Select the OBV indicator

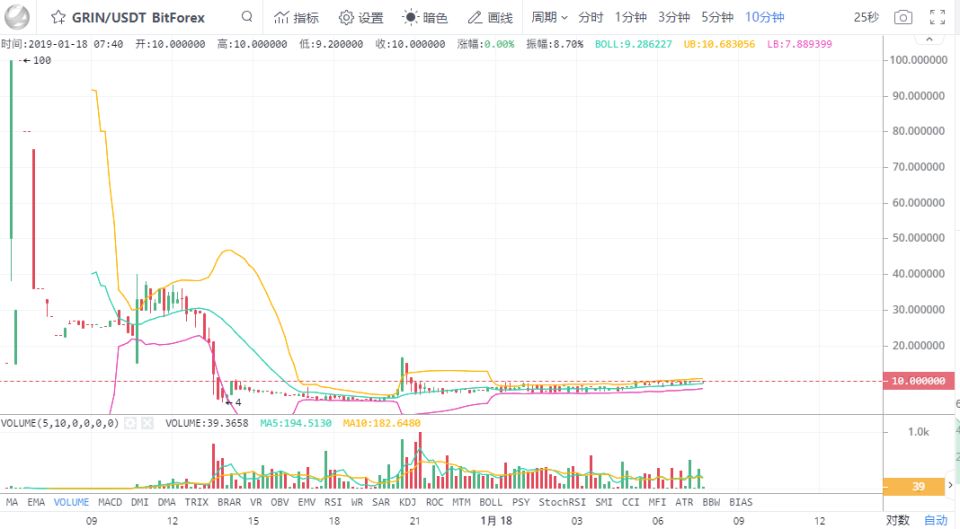(x=280, y=502)
